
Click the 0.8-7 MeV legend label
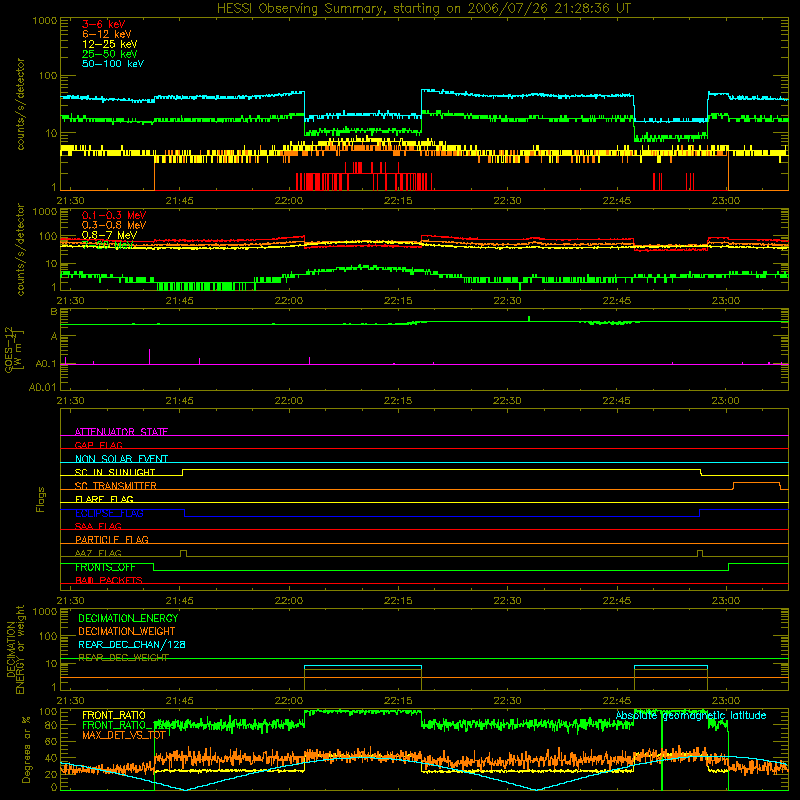[x=109, y=235]
